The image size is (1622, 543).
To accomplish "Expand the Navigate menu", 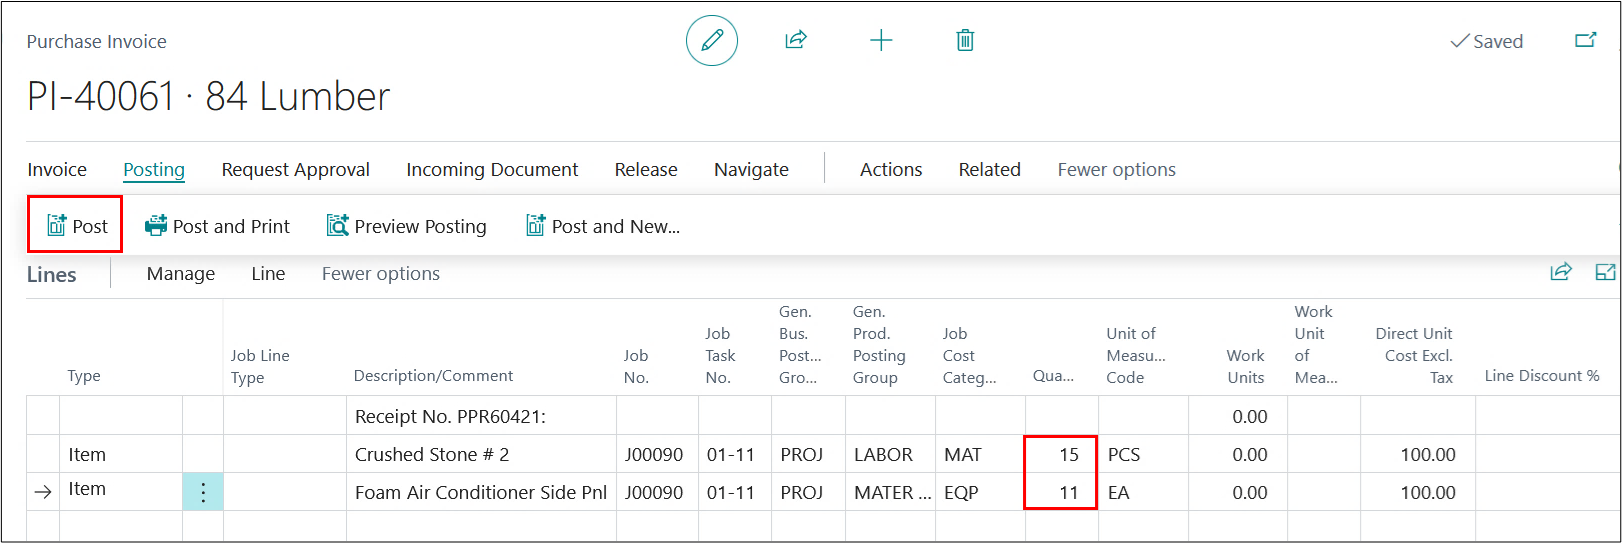I will point(751,170).
